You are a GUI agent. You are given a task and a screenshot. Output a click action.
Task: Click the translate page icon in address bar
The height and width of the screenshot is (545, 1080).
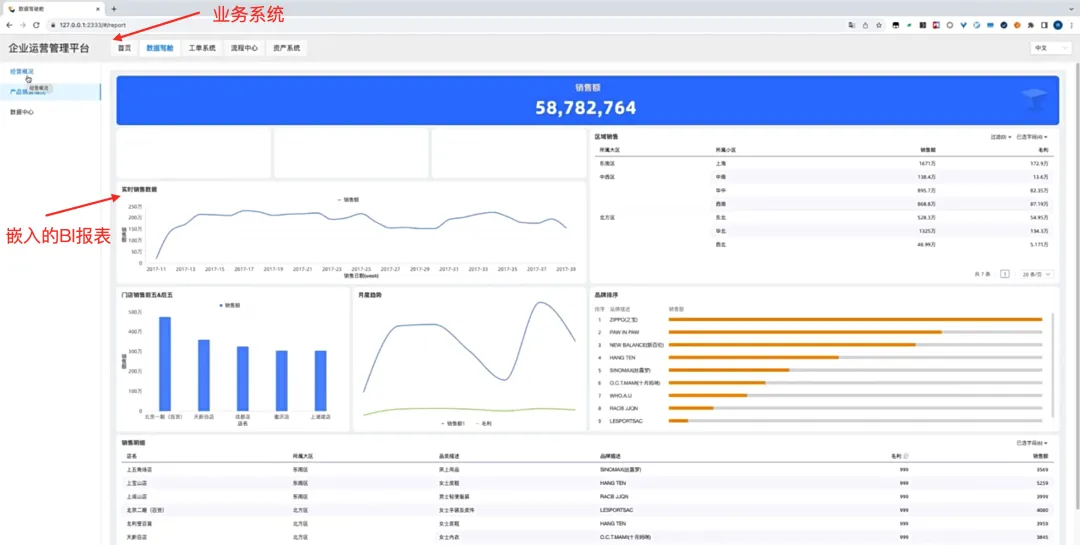[x=852, y=25]
